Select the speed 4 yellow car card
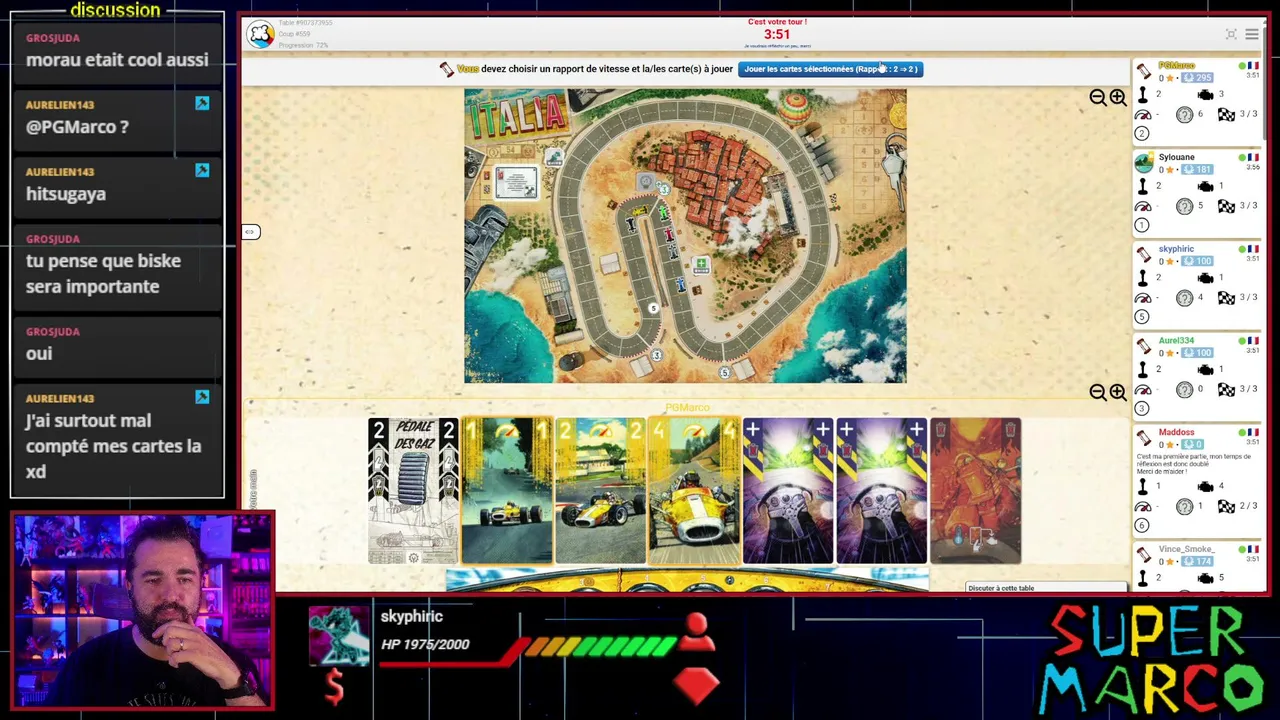Image resolution: width=1280 pixels, height=720 pixels. coord(694,491)
